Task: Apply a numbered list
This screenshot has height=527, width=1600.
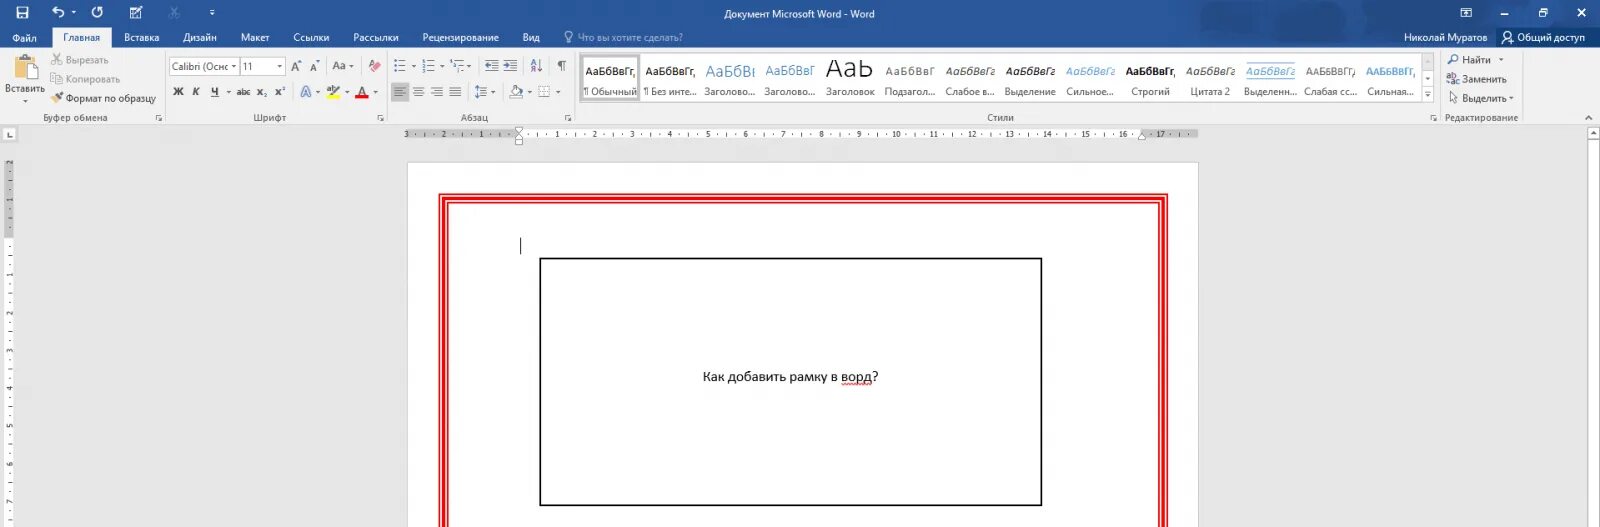Action: 429,66
